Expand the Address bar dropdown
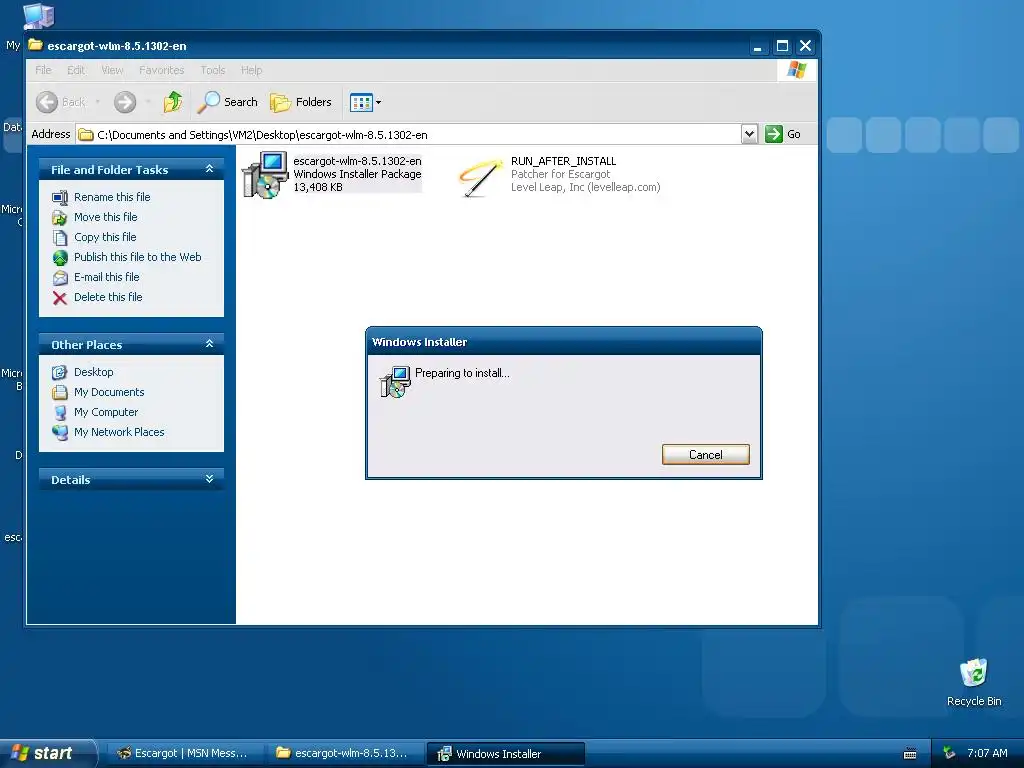The width and height of the screenshot is (1024, 768). point(750,135)
